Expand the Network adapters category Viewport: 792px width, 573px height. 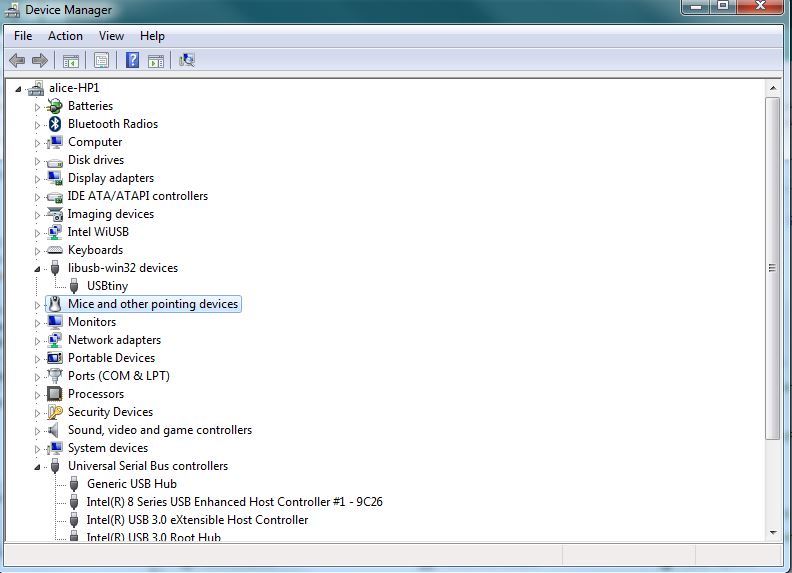[x=37, y=341]
